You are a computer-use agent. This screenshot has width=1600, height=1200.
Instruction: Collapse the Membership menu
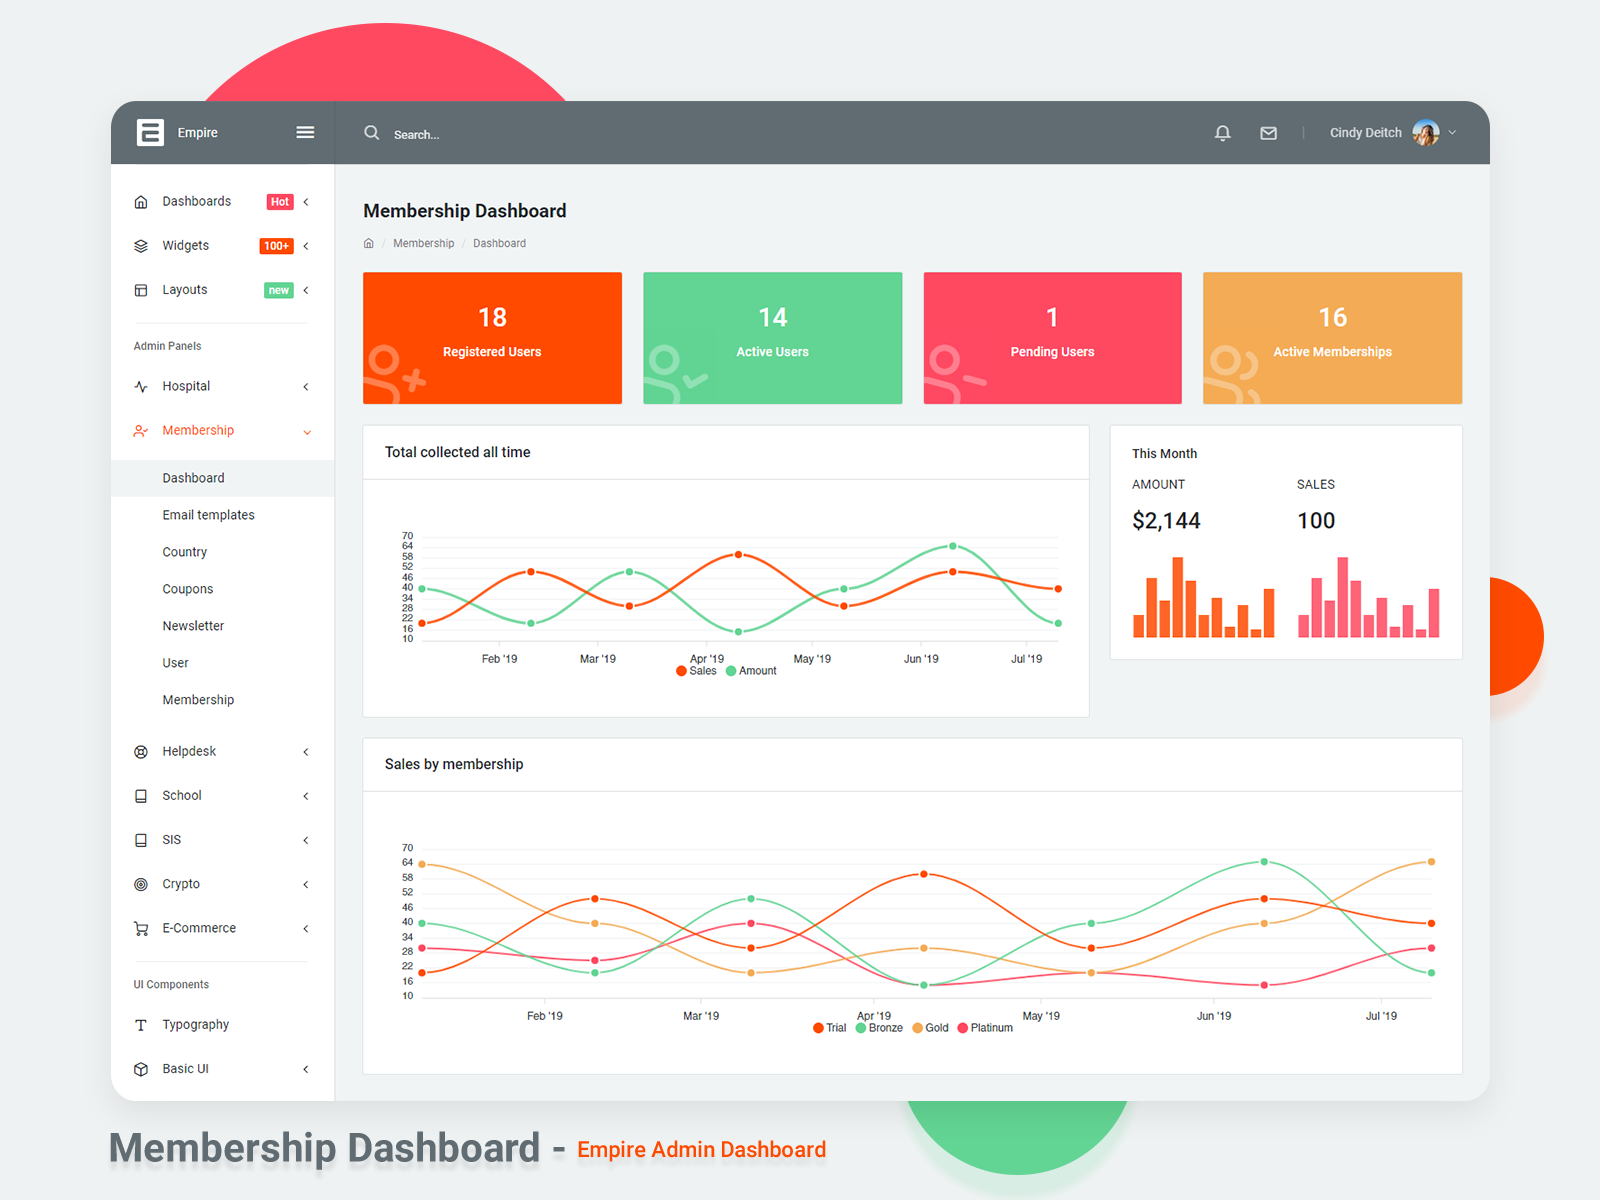click(306, 431)
